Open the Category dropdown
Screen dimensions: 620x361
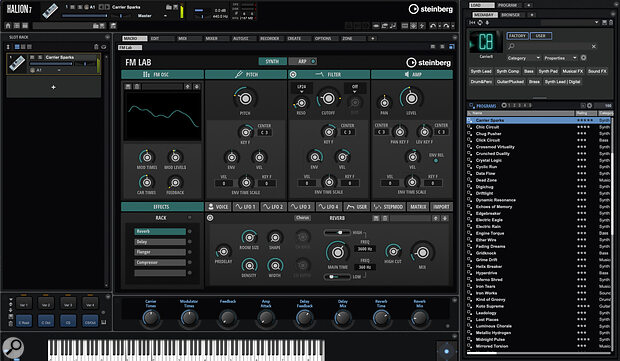pyautogui.click(x=524, y=58)
